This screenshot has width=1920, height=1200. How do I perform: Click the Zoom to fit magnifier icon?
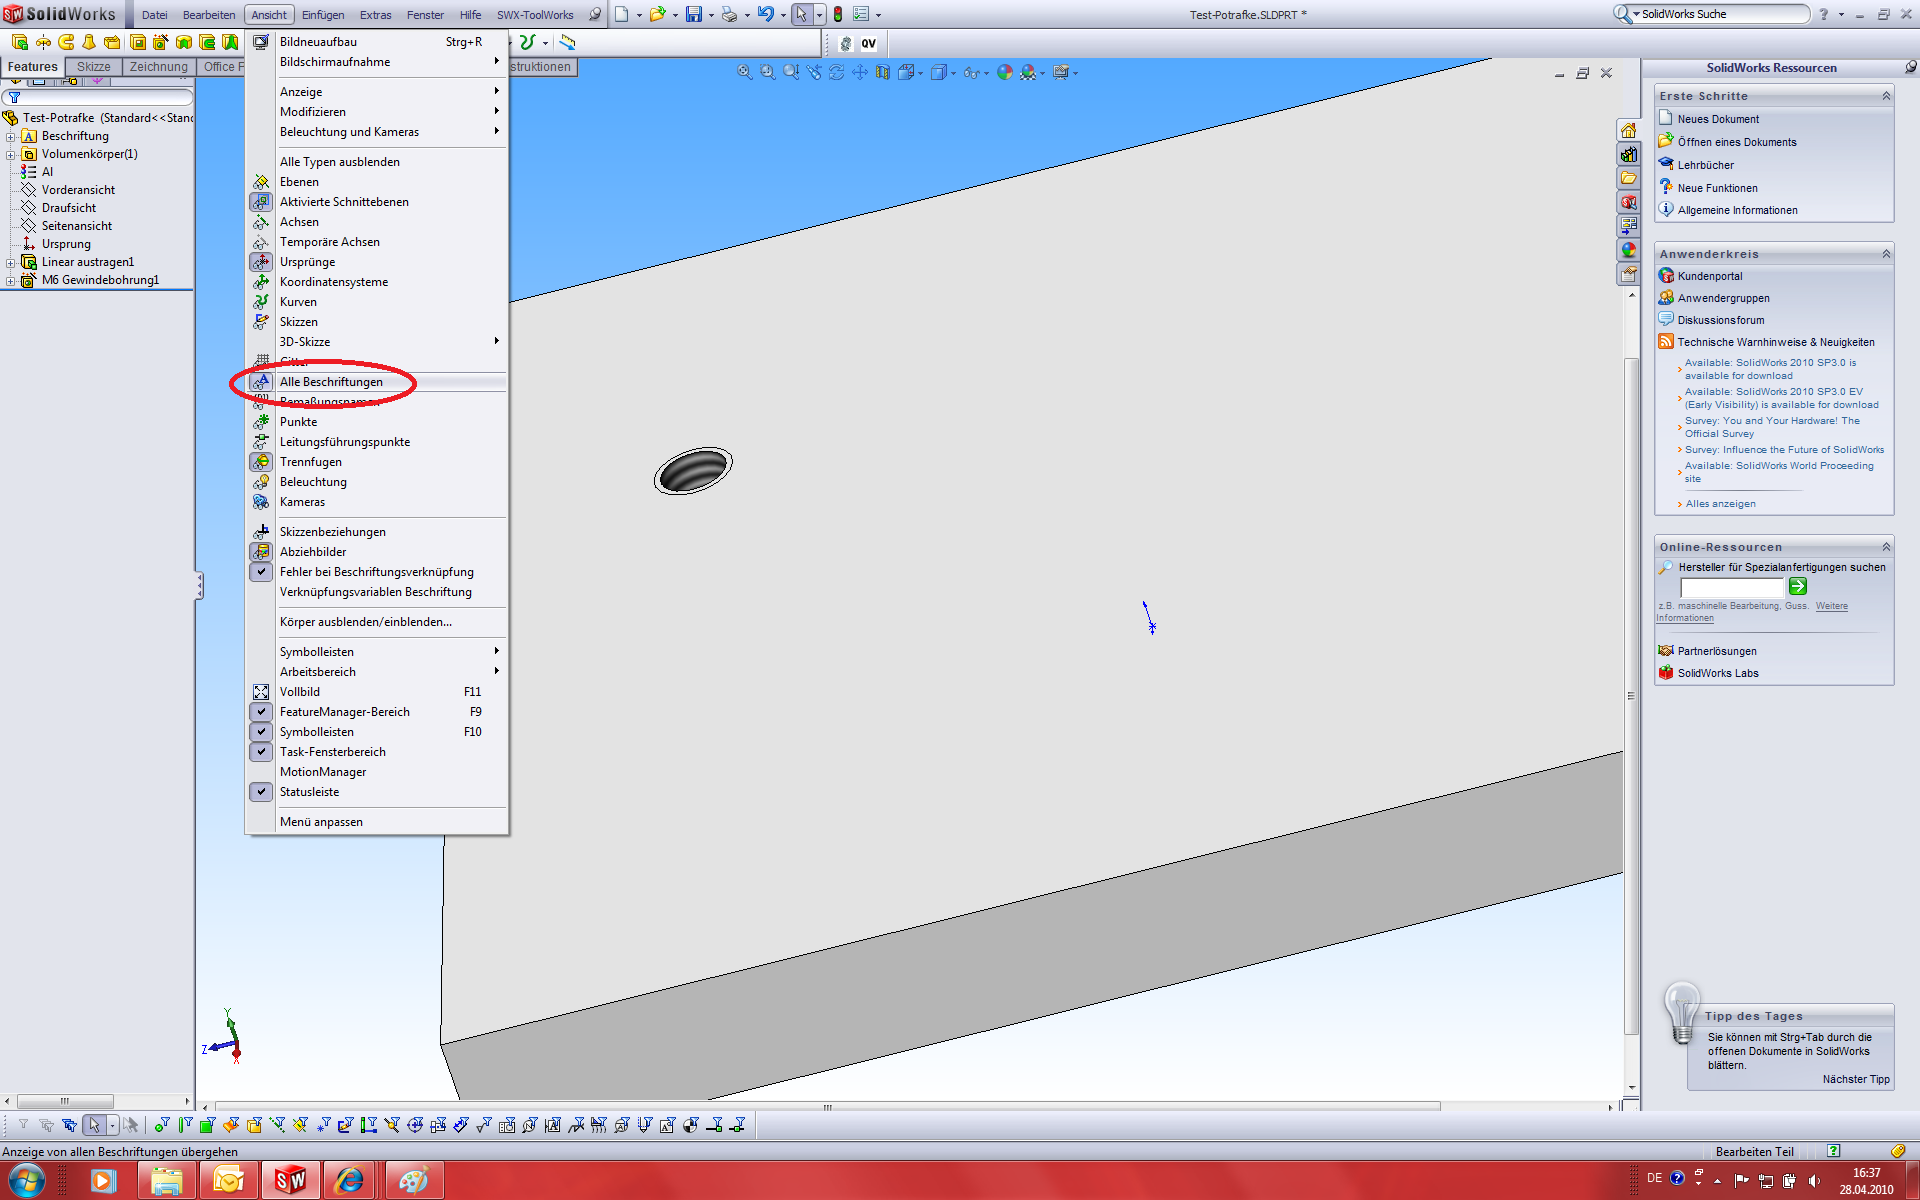tap(745, 72)
